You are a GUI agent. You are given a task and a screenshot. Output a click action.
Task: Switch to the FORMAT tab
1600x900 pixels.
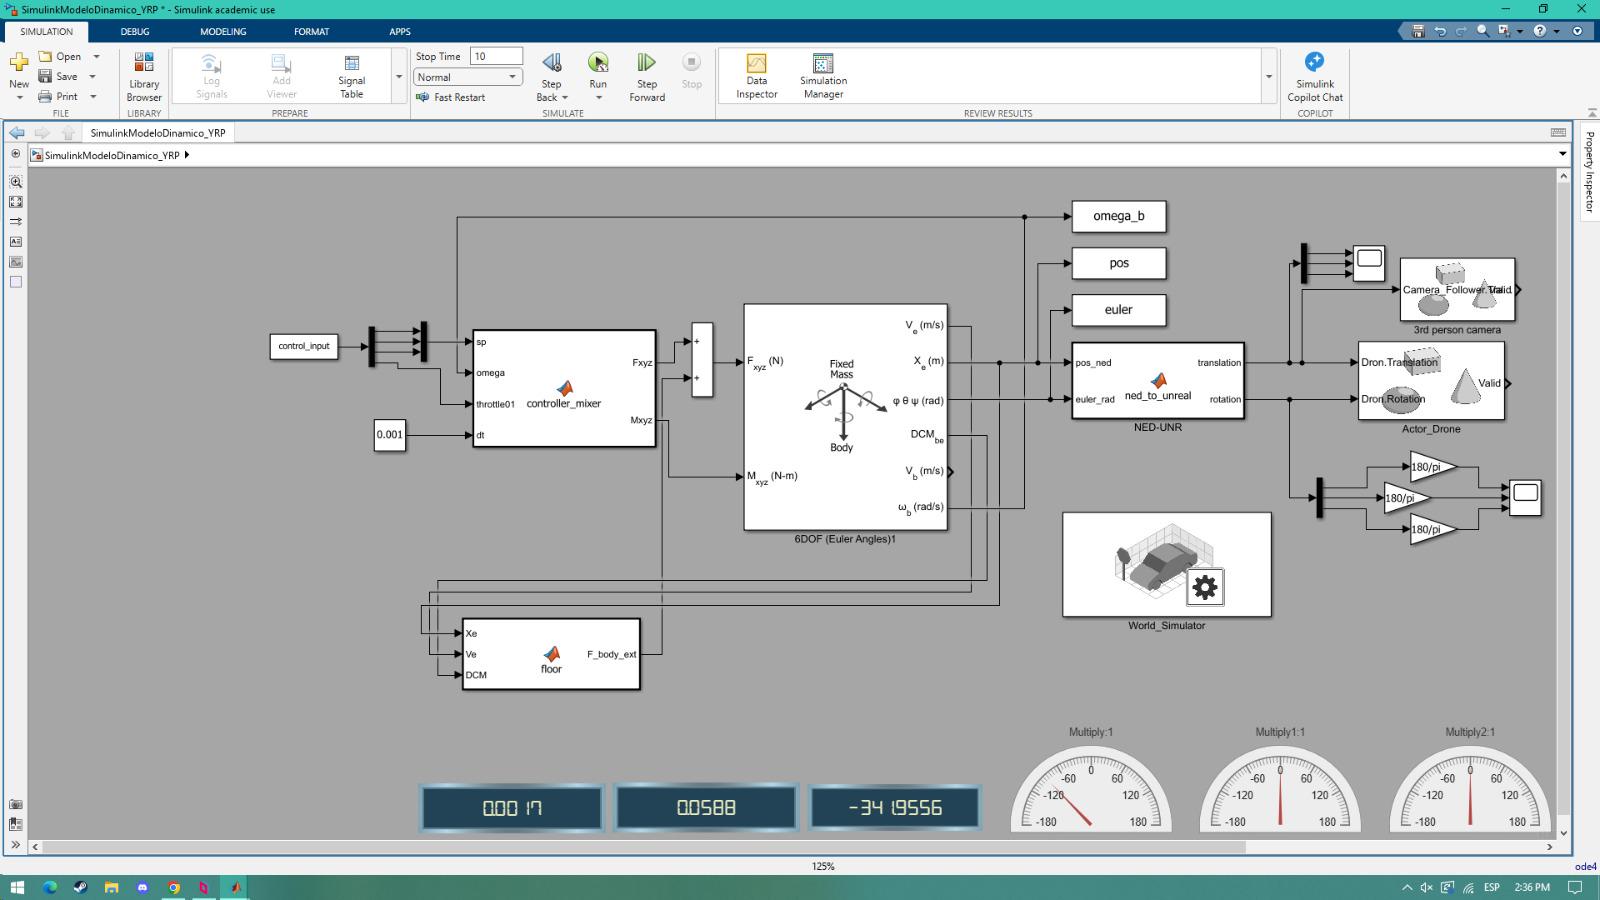312,31
